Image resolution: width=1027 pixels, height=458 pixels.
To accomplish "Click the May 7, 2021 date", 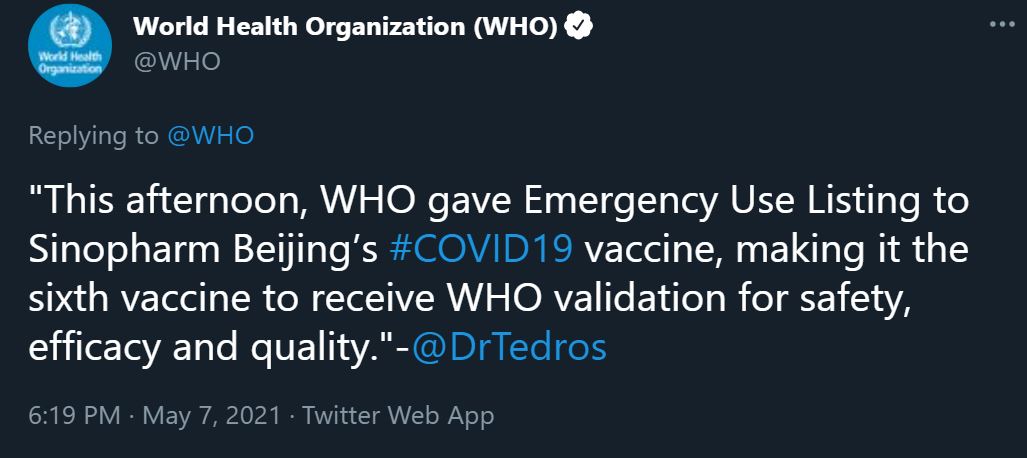I will [x=211, y=416].
